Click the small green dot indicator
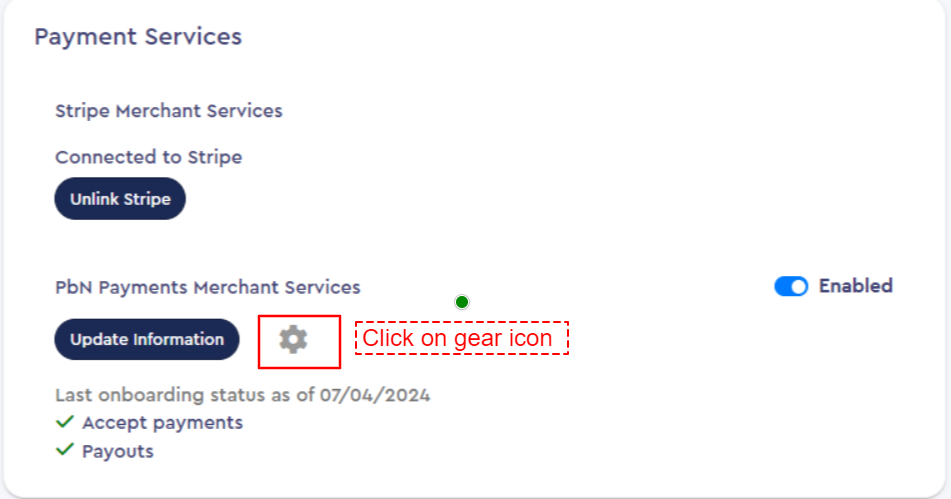This screenshot has height=499, width=951. (462, 302)
